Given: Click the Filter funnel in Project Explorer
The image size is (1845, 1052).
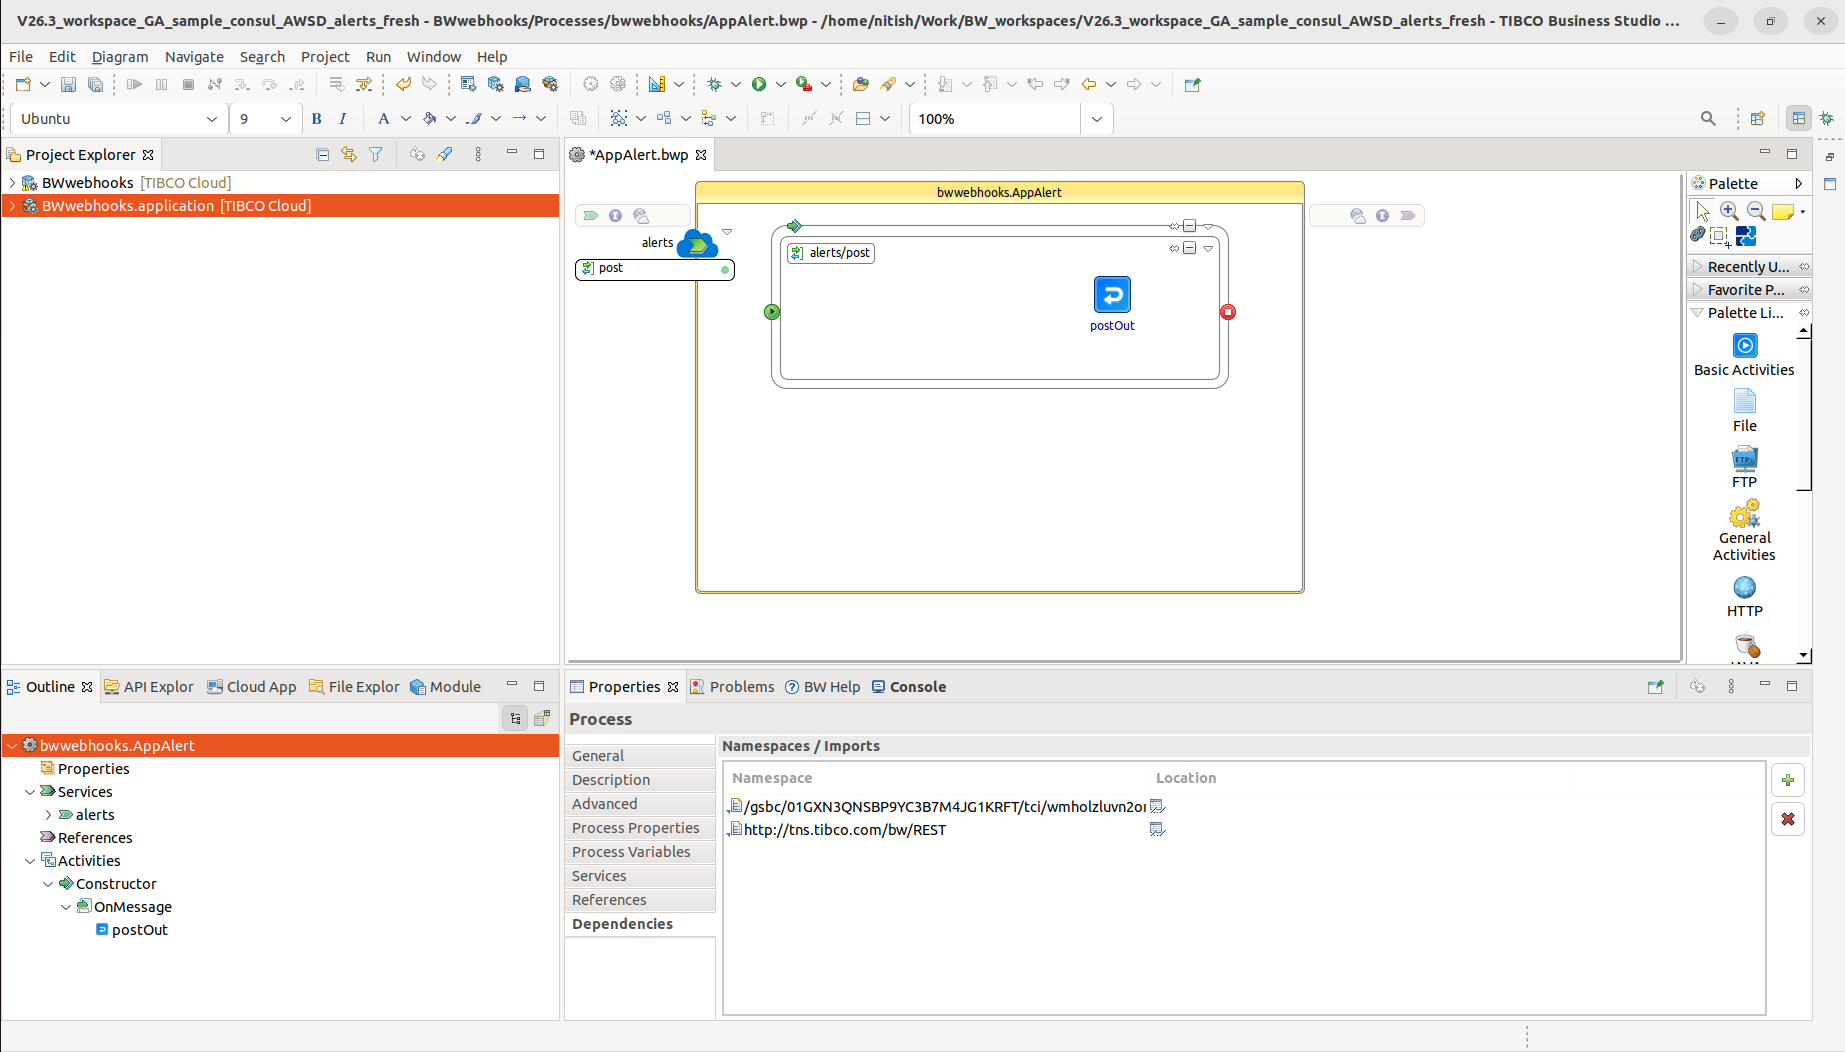Looking at the screenshot, I should [376, 155].
